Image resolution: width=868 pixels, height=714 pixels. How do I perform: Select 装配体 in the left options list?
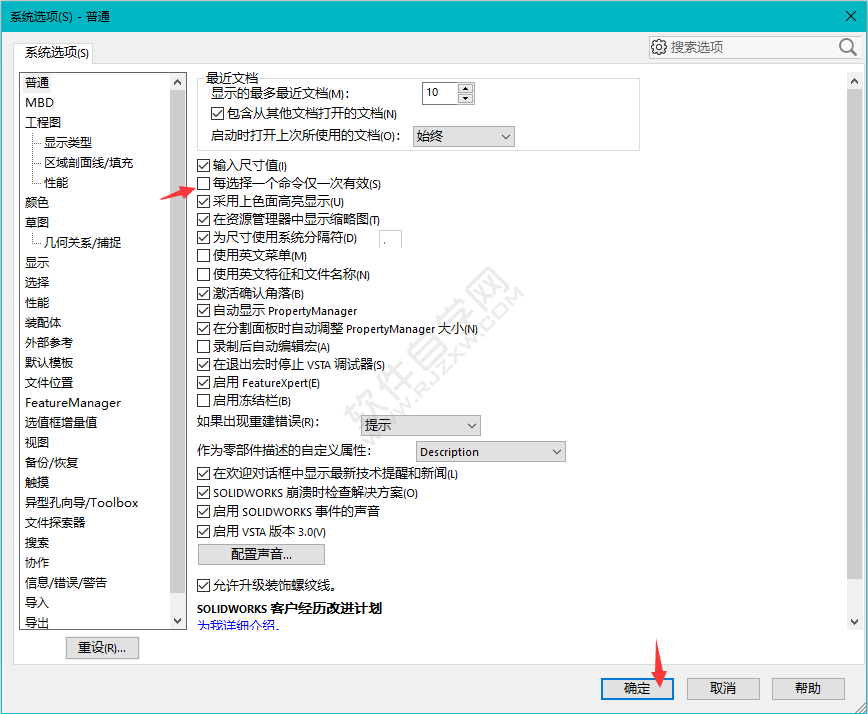coord(42,322)
